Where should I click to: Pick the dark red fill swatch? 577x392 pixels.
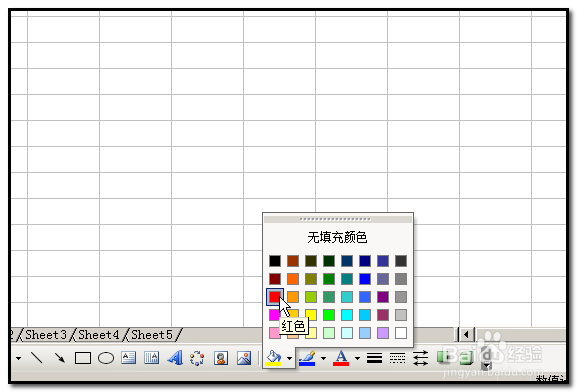click(275, 279)
